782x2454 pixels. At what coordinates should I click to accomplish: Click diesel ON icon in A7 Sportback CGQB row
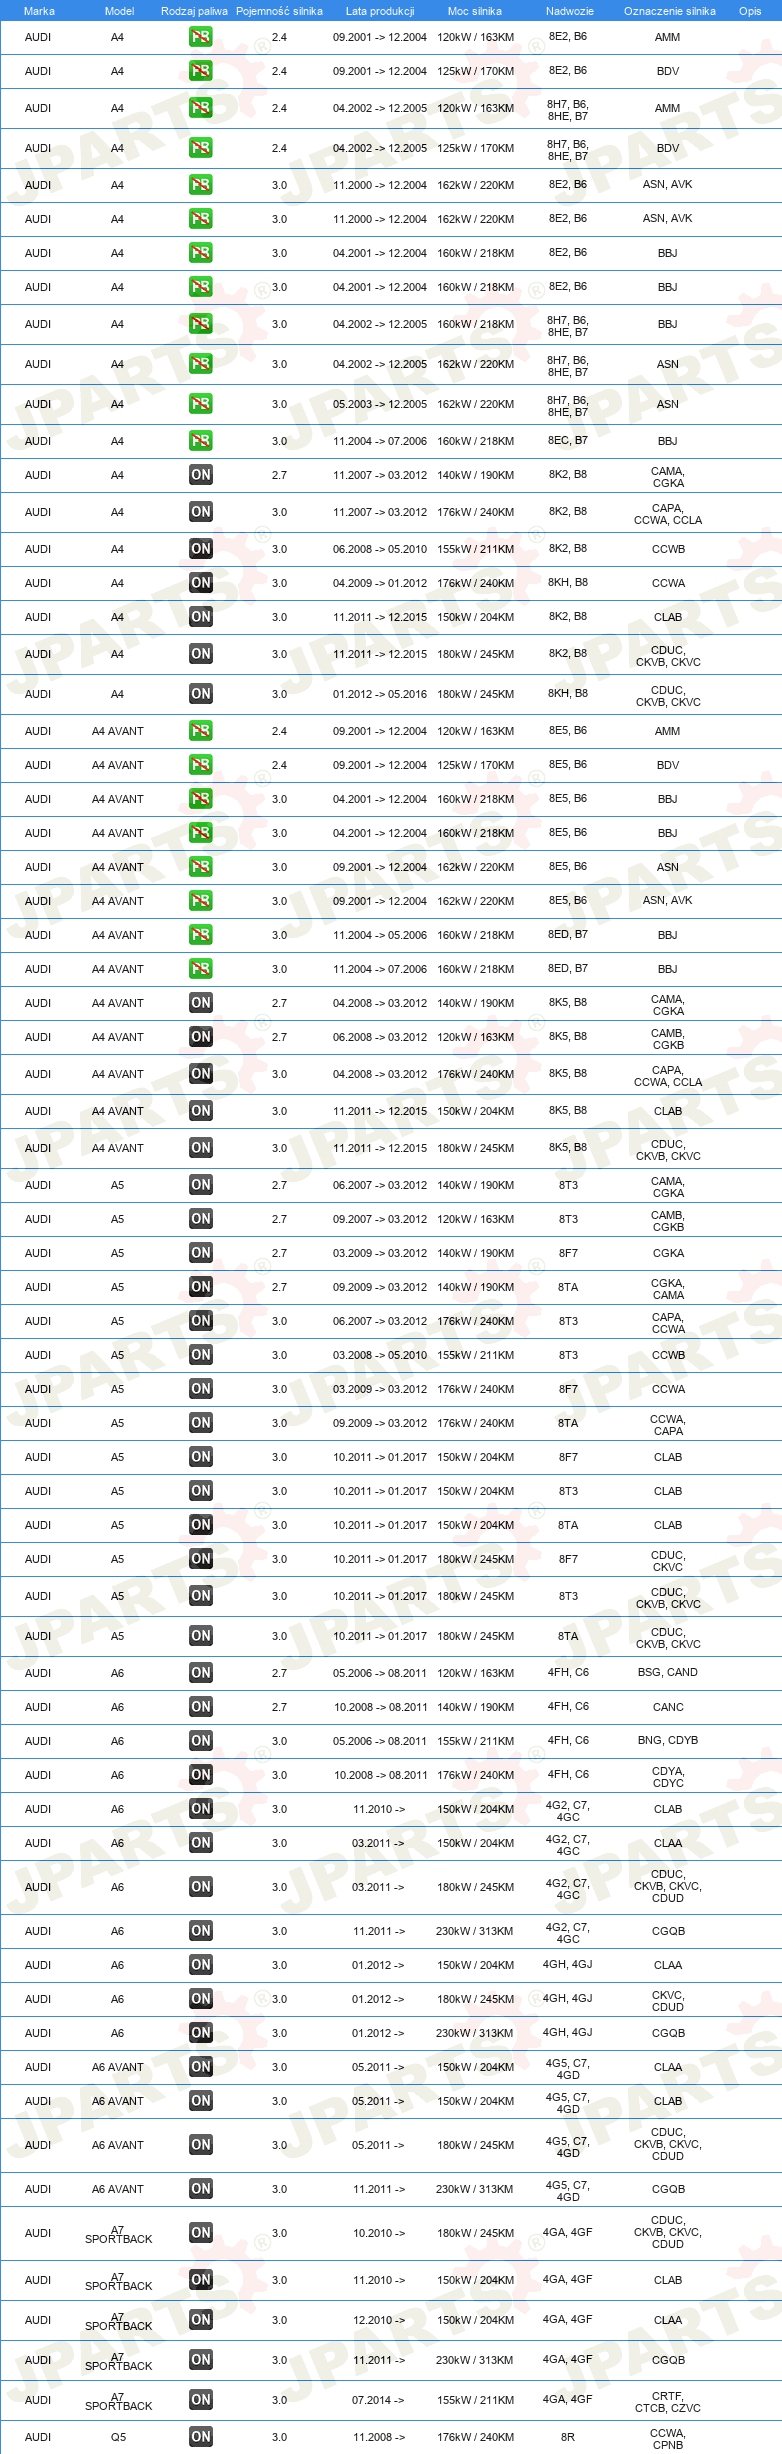(x=201, y=2360)
